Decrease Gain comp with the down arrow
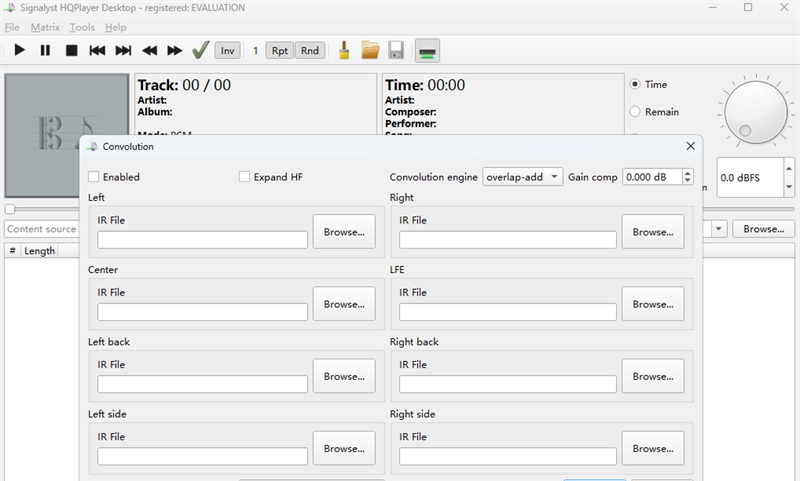Image resolution: width=800 pixels, height=481 pixels. point(688,181)
